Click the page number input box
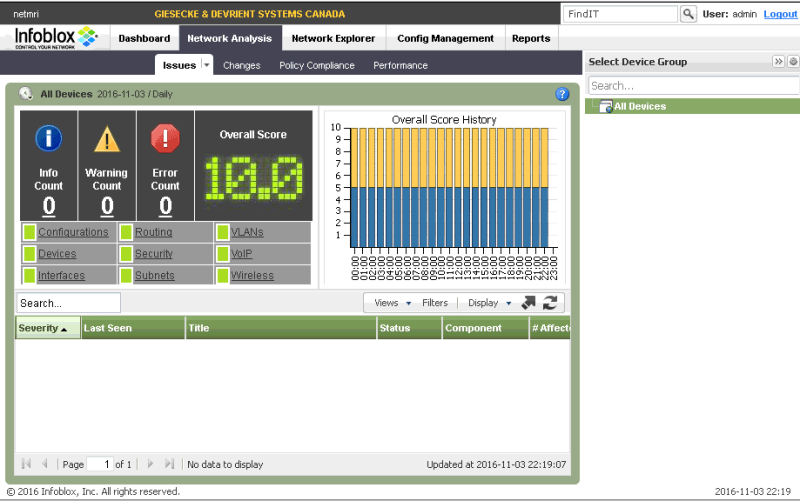 point(99,464)
